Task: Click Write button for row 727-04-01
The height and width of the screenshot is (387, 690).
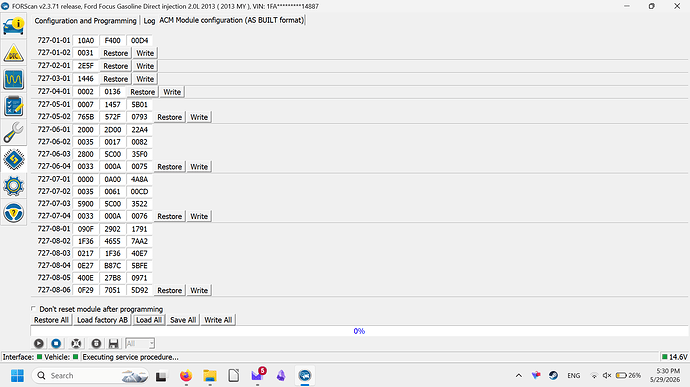Action: pyautogui.click(x=172, y=92)
